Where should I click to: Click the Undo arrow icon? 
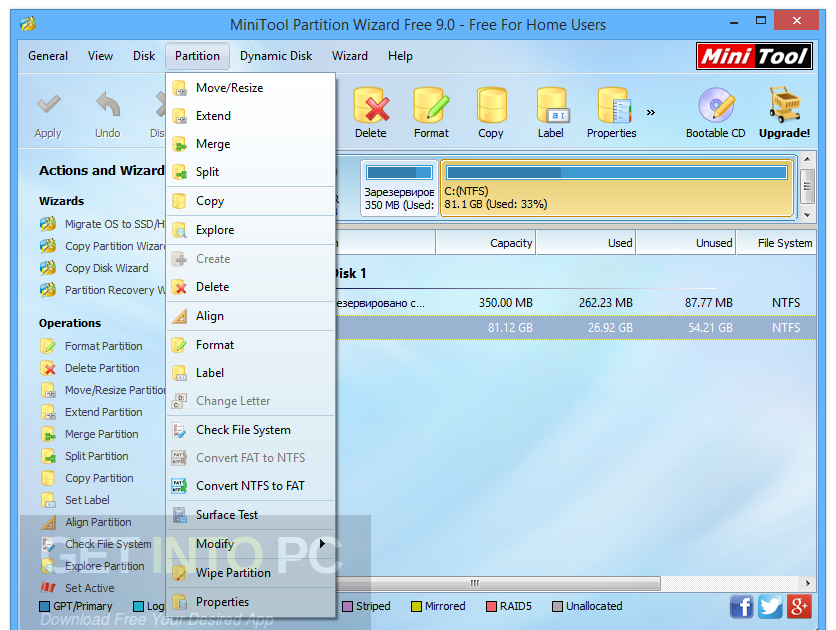click(108, 104)
